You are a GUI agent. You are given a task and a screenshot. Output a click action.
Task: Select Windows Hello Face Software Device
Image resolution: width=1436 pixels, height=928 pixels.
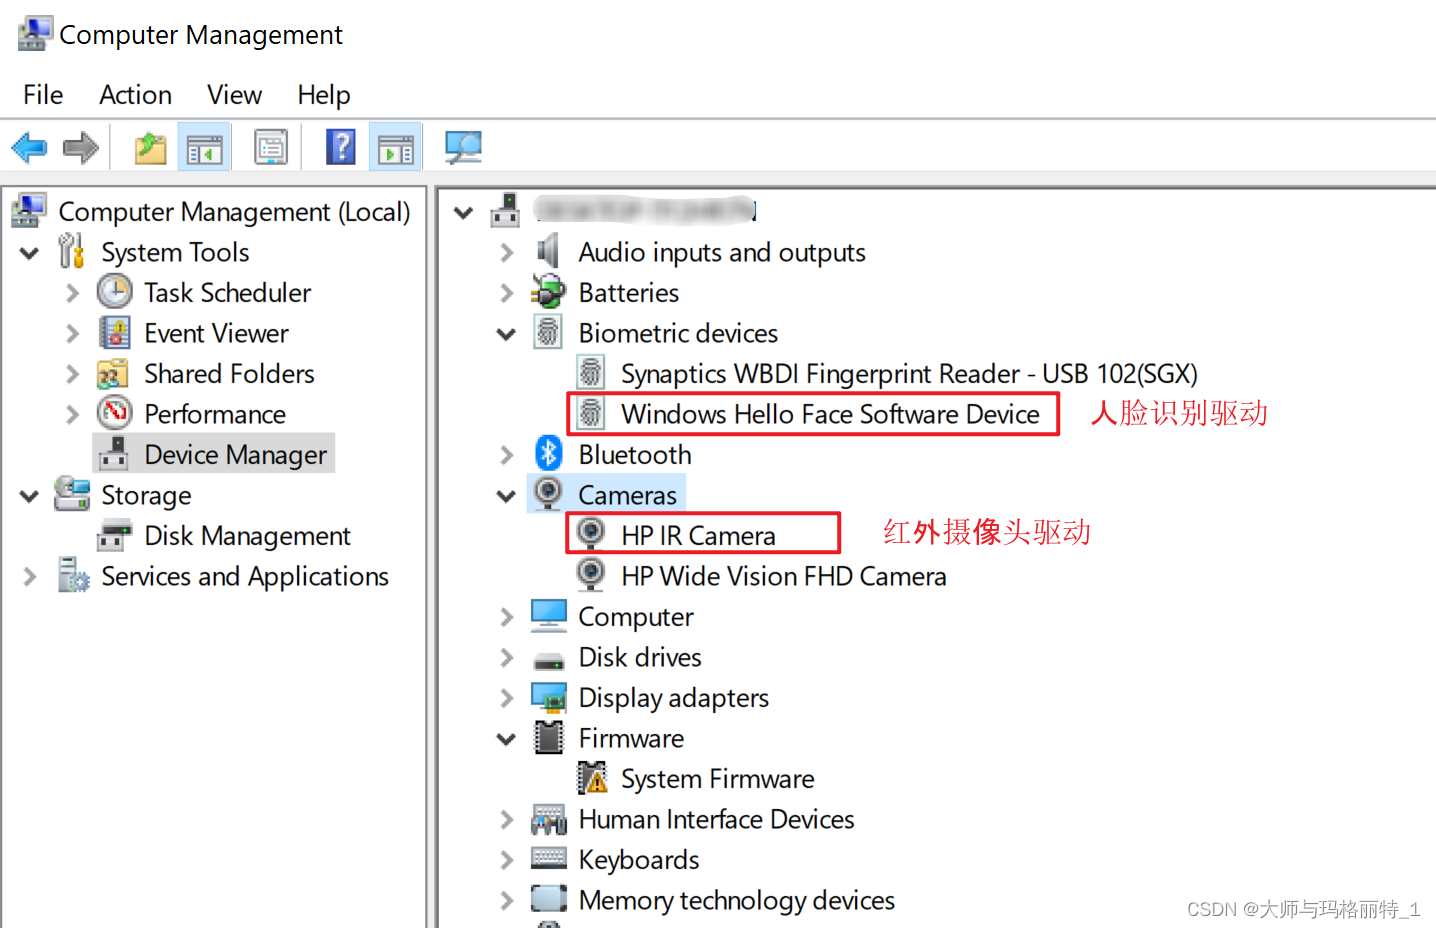coord(830,414)
